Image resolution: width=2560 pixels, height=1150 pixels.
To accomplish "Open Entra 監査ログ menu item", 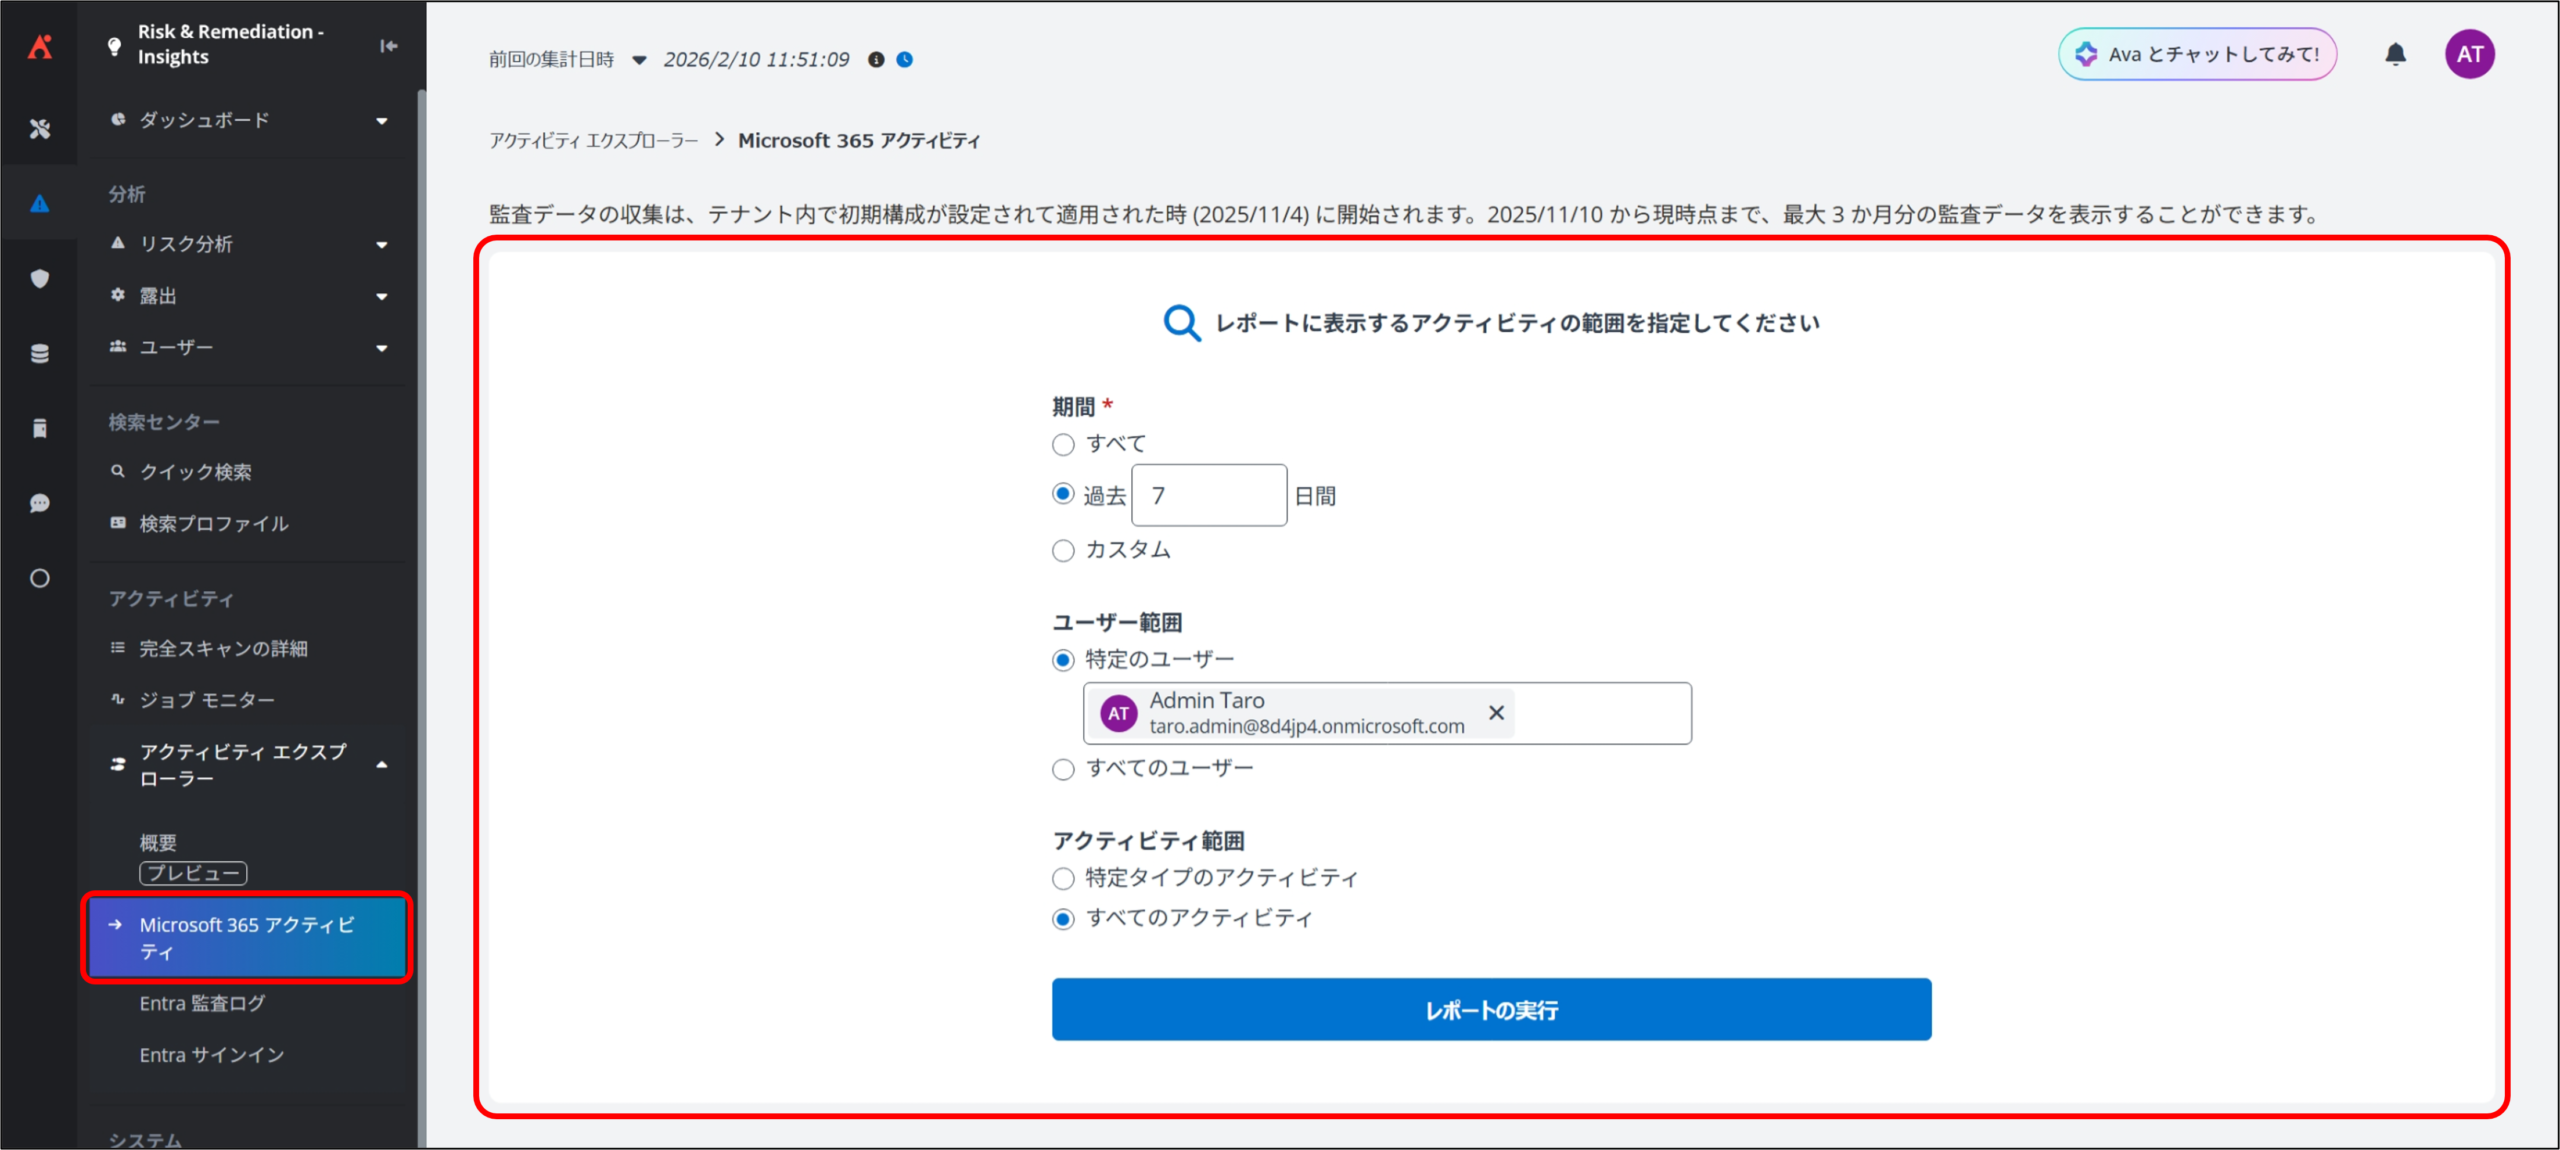I will click(x=203, y=1003).
